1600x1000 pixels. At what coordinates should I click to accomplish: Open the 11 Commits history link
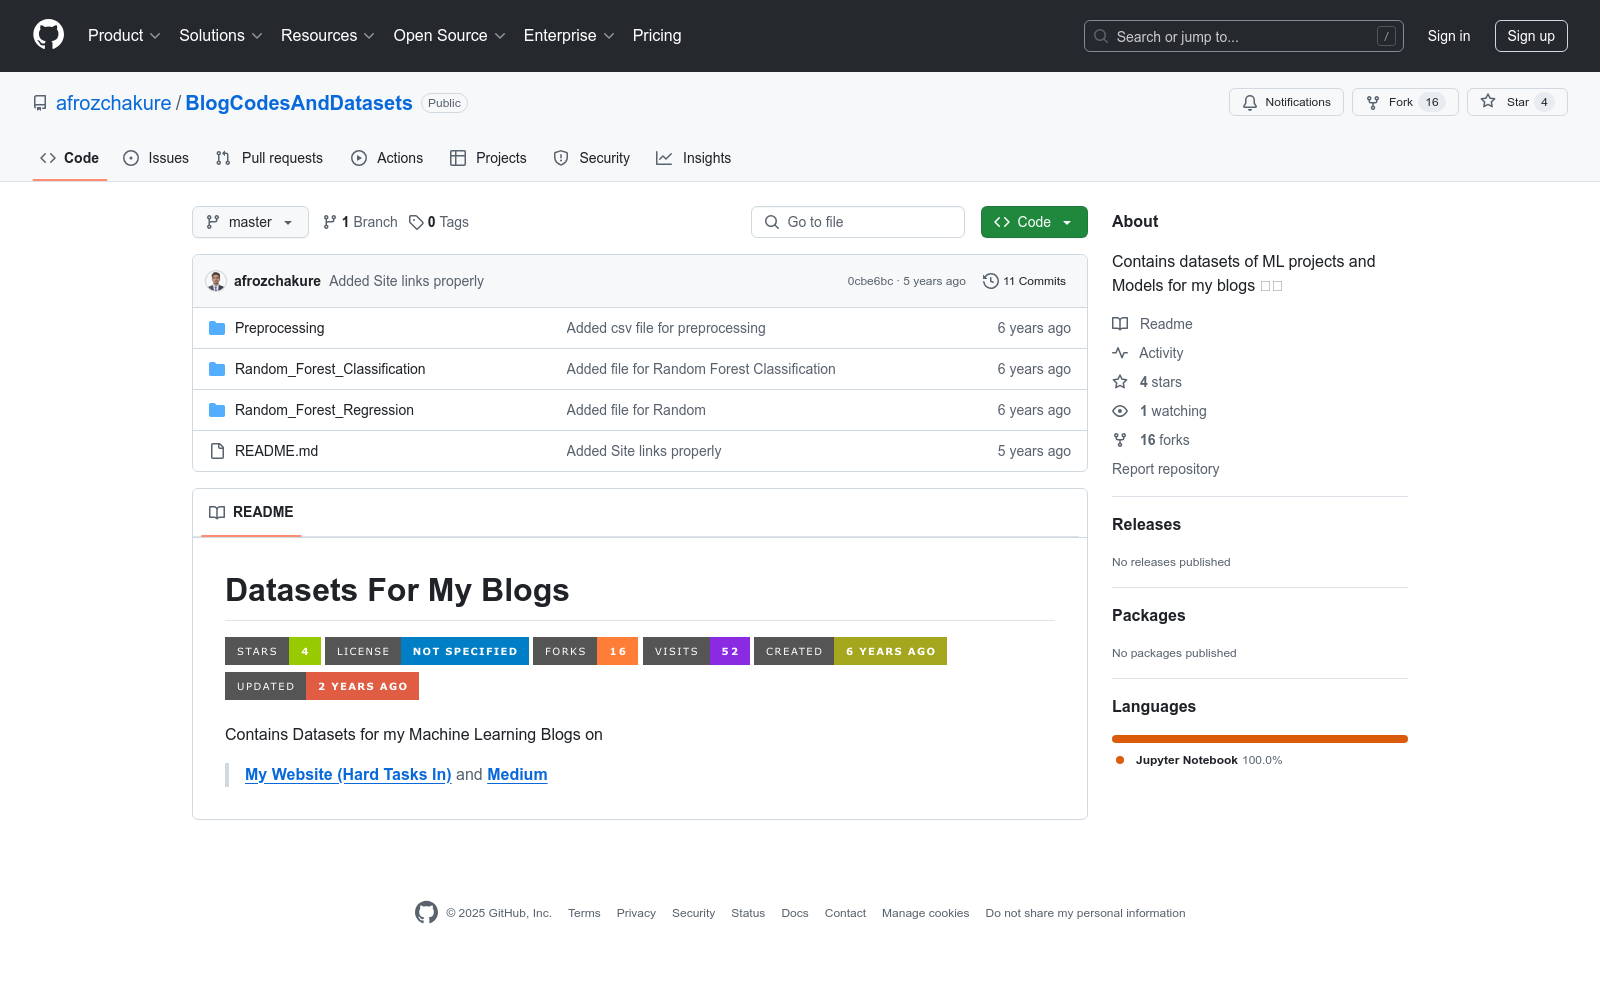tap(1025, 281)
